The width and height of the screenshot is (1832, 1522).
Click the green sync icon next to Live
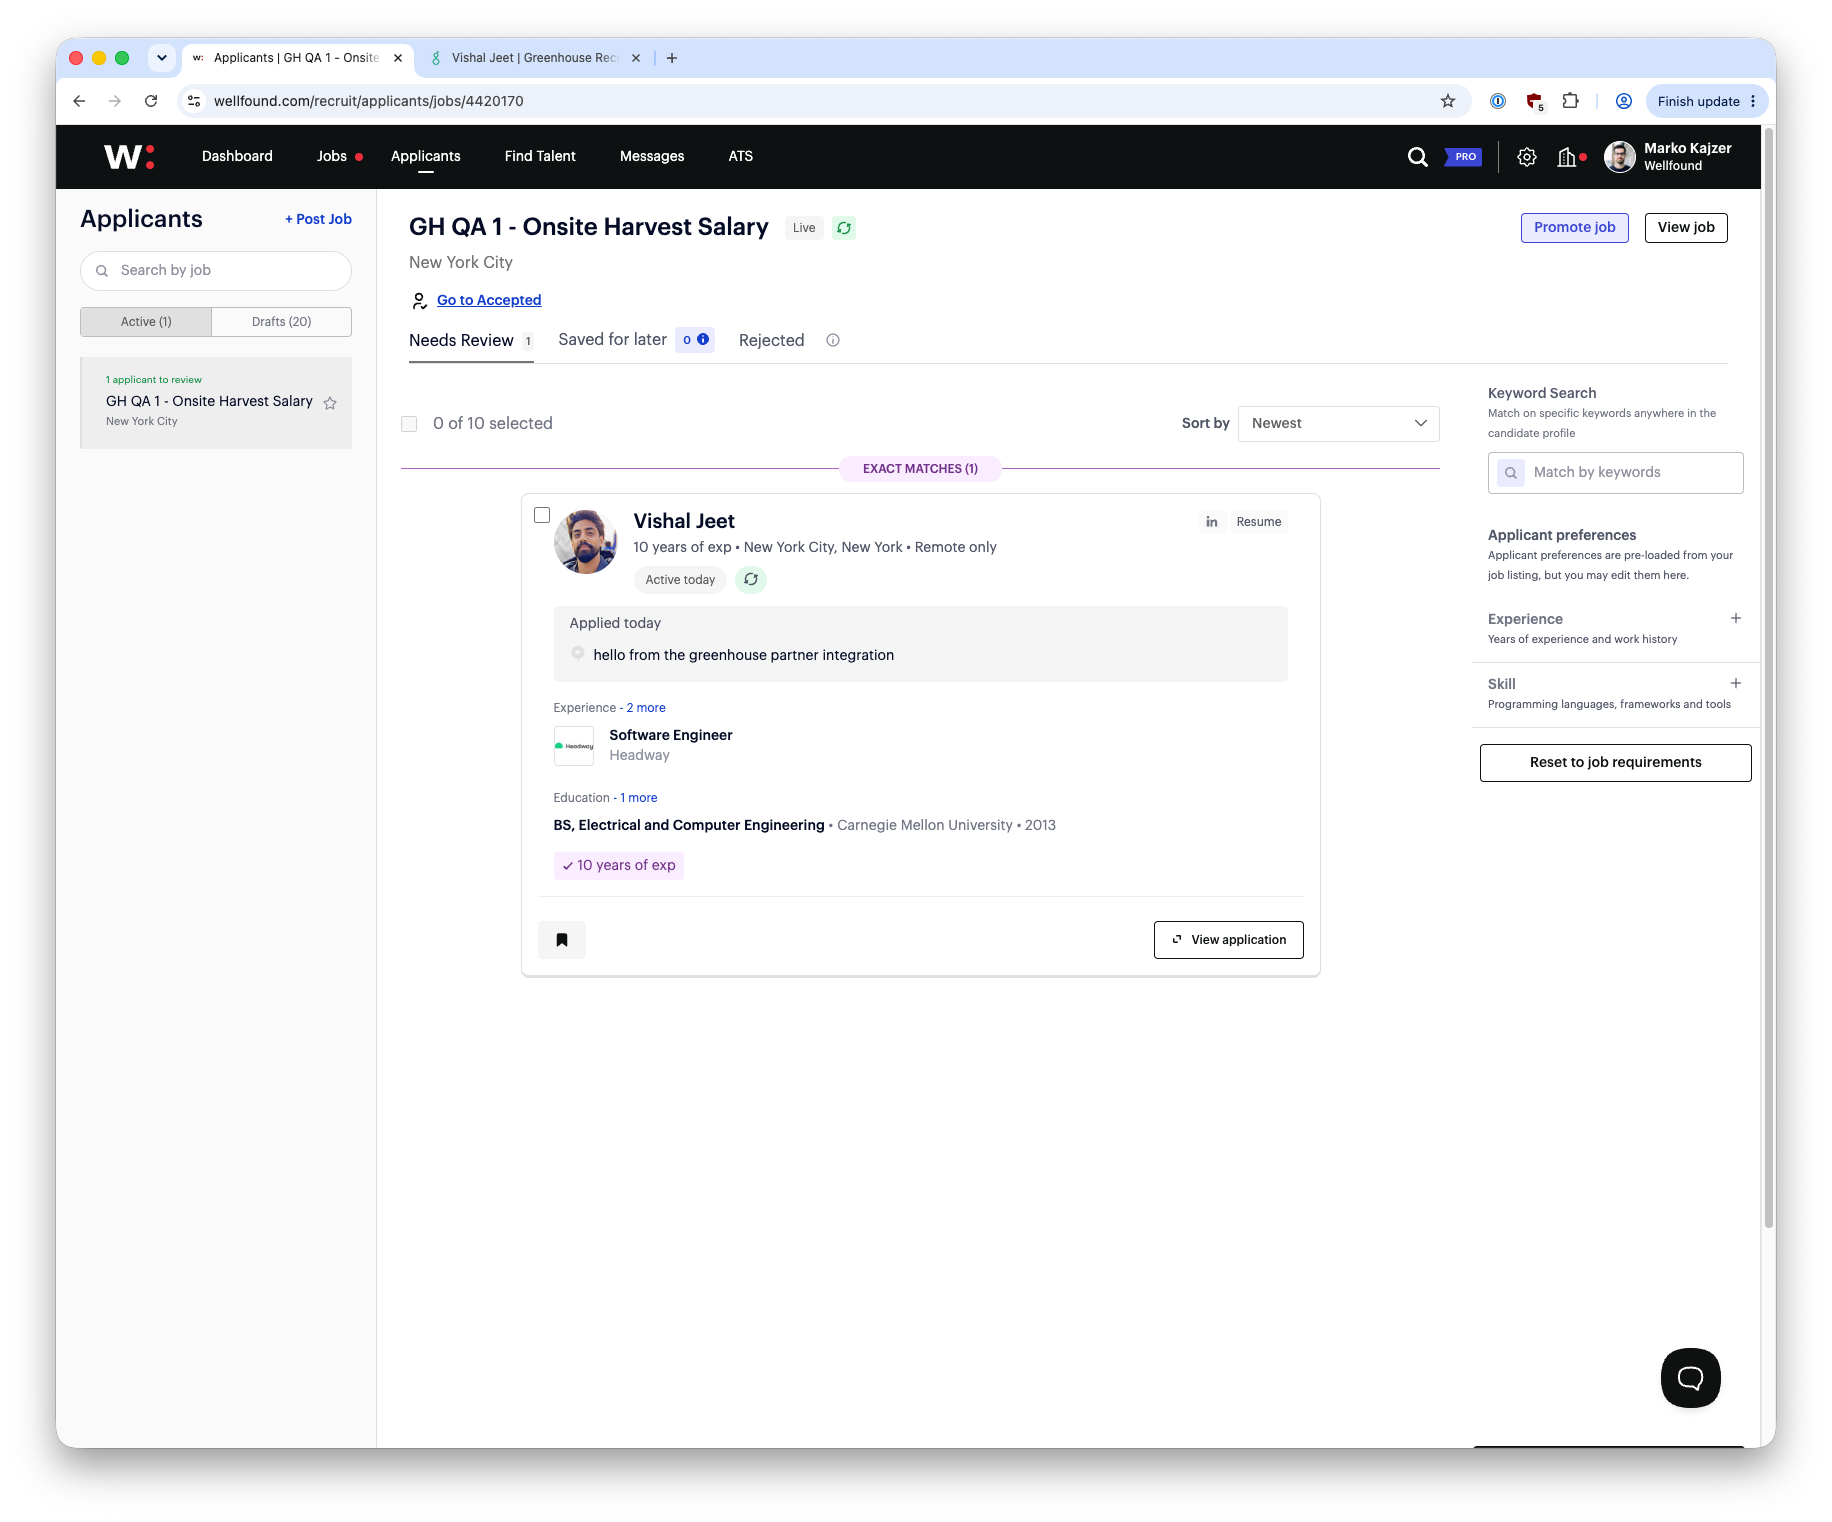pos(844,228)
